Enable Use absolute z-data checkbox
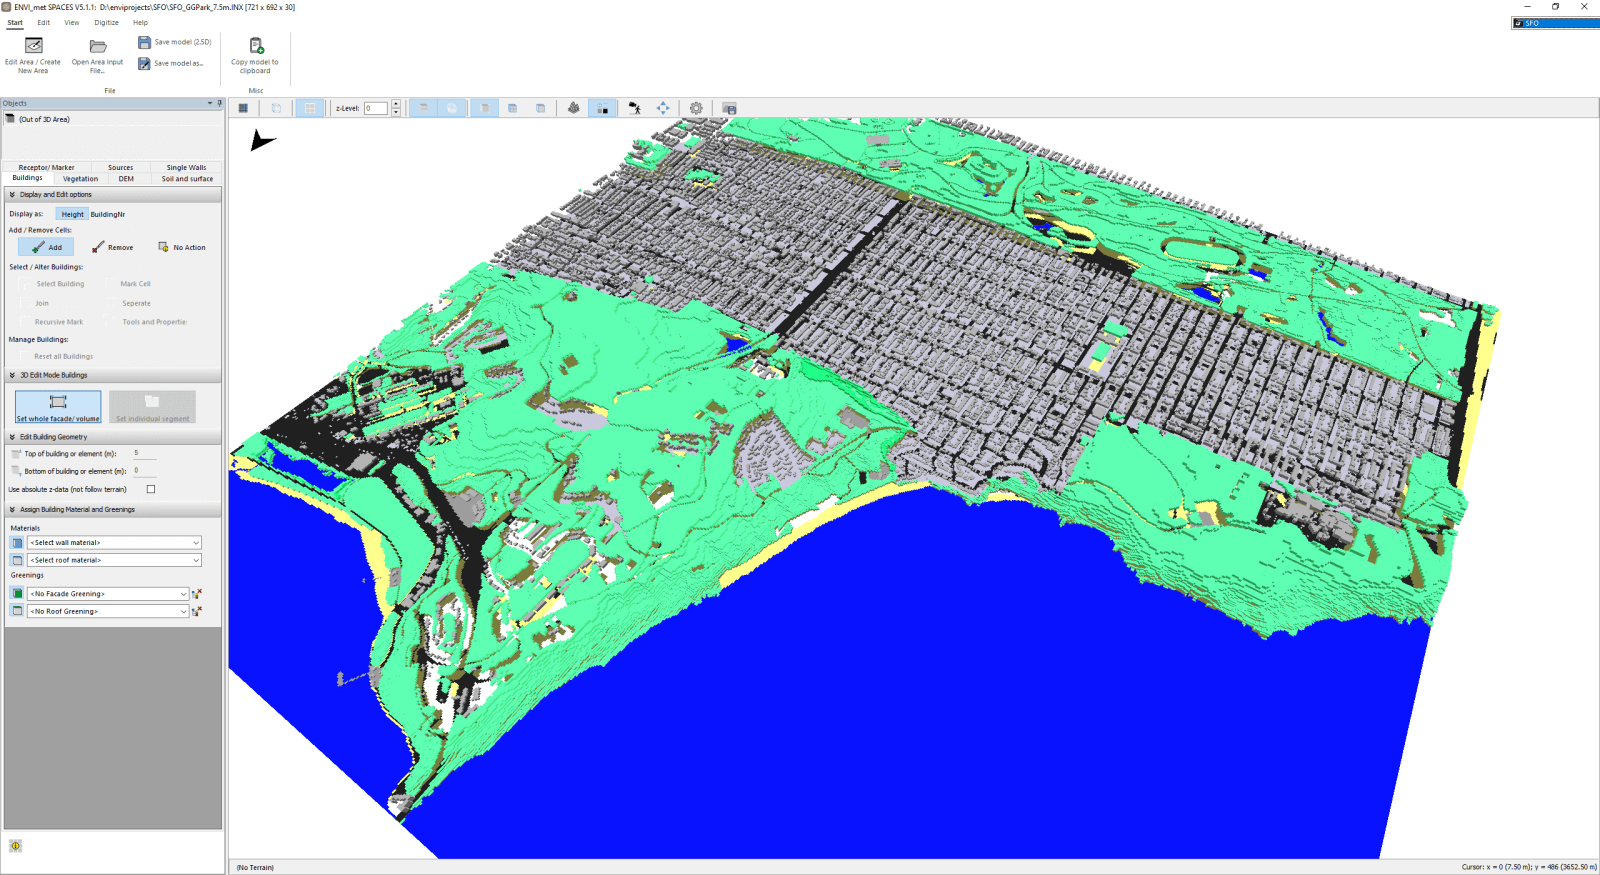Viewport: 1600px width, 875px height. (x=151, y=489)
